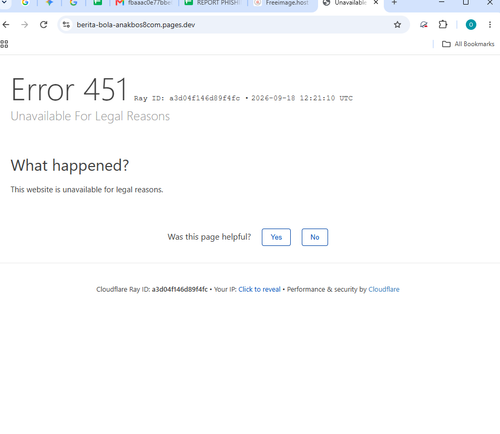Go back to the previous page

click(6, 25)
